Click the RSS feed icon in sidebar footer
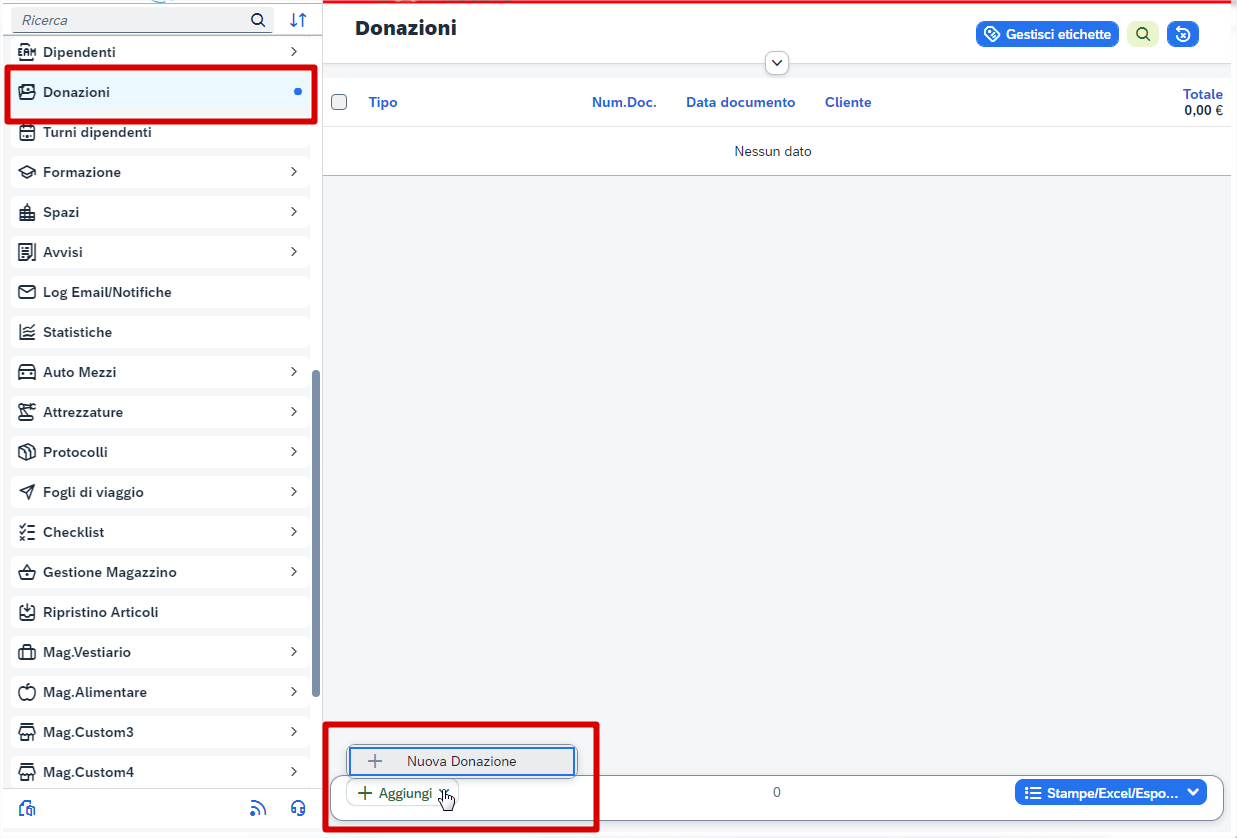The width and height of the screenshot is (1237, 838). pos(258,808)
